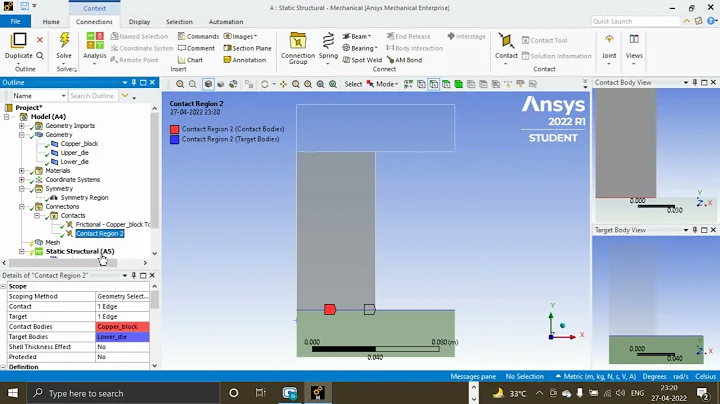The height and width of the screenshot is (404, 720).
Task: Select the green body selection filter
Action: (x=458, y=84)
